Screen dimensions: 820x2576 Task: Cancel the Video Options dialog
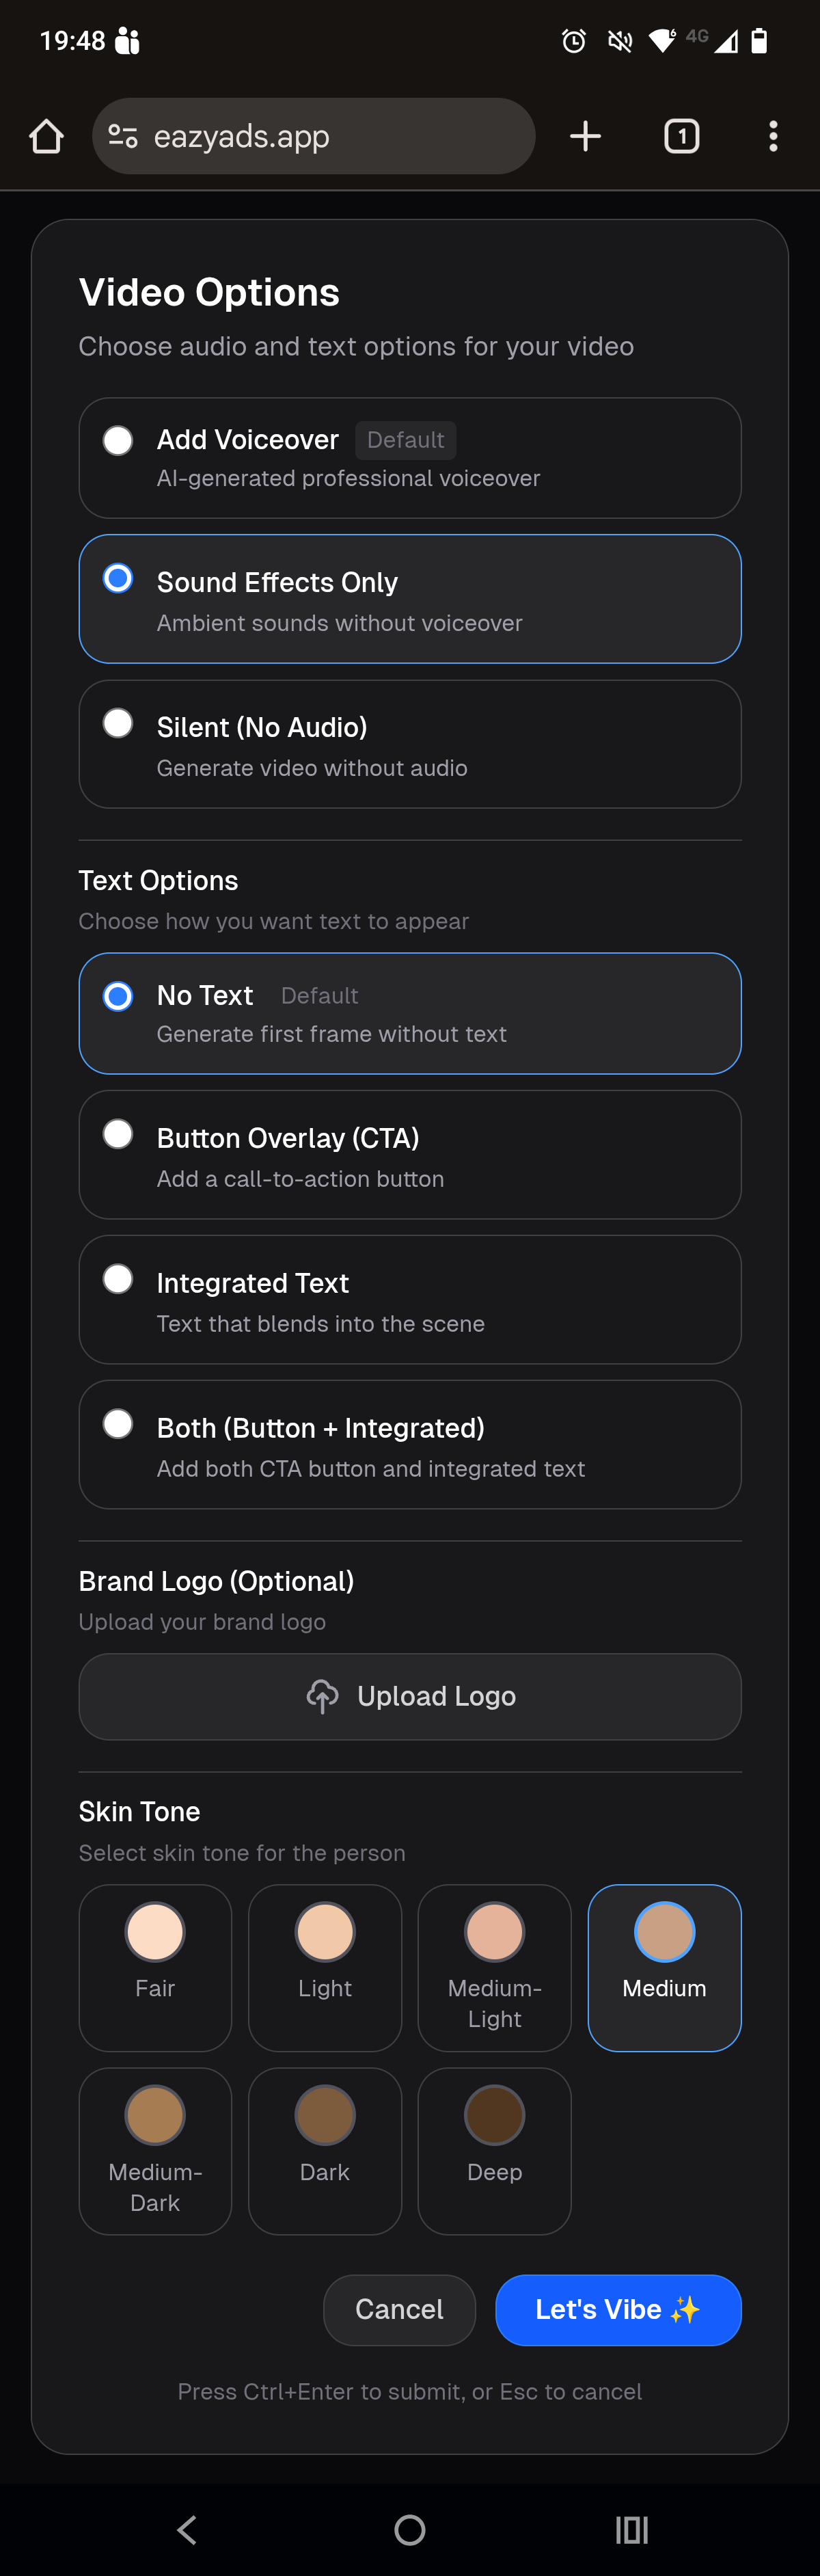(399, 2310)
